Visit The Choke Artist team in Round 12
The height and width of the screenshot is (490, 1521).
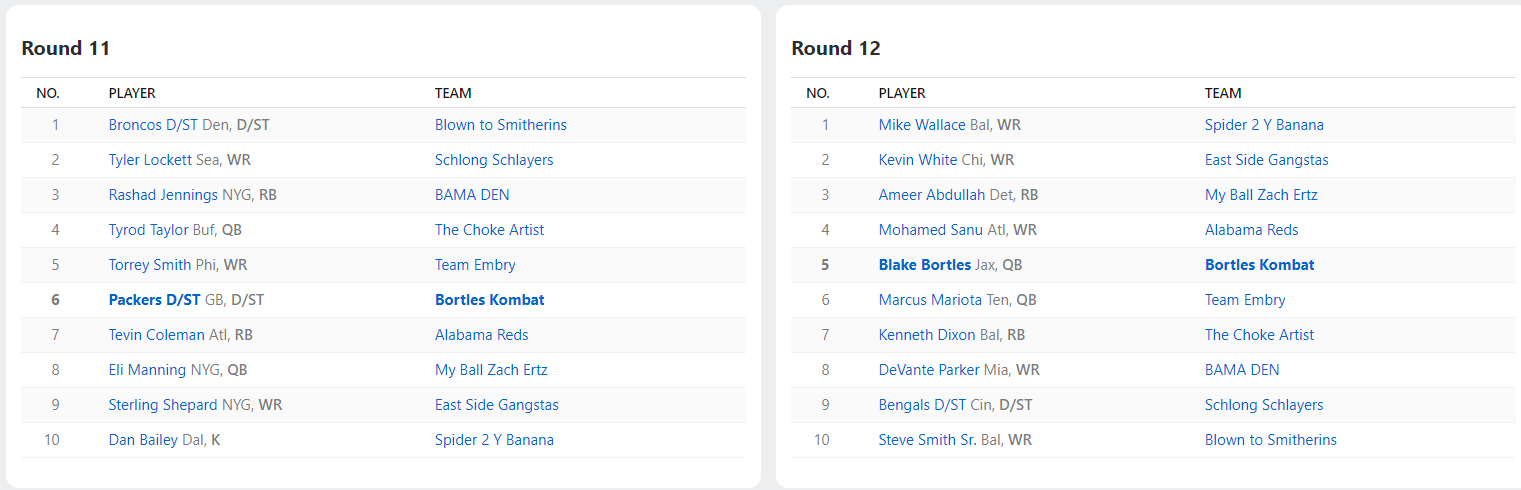[1259, 335]
